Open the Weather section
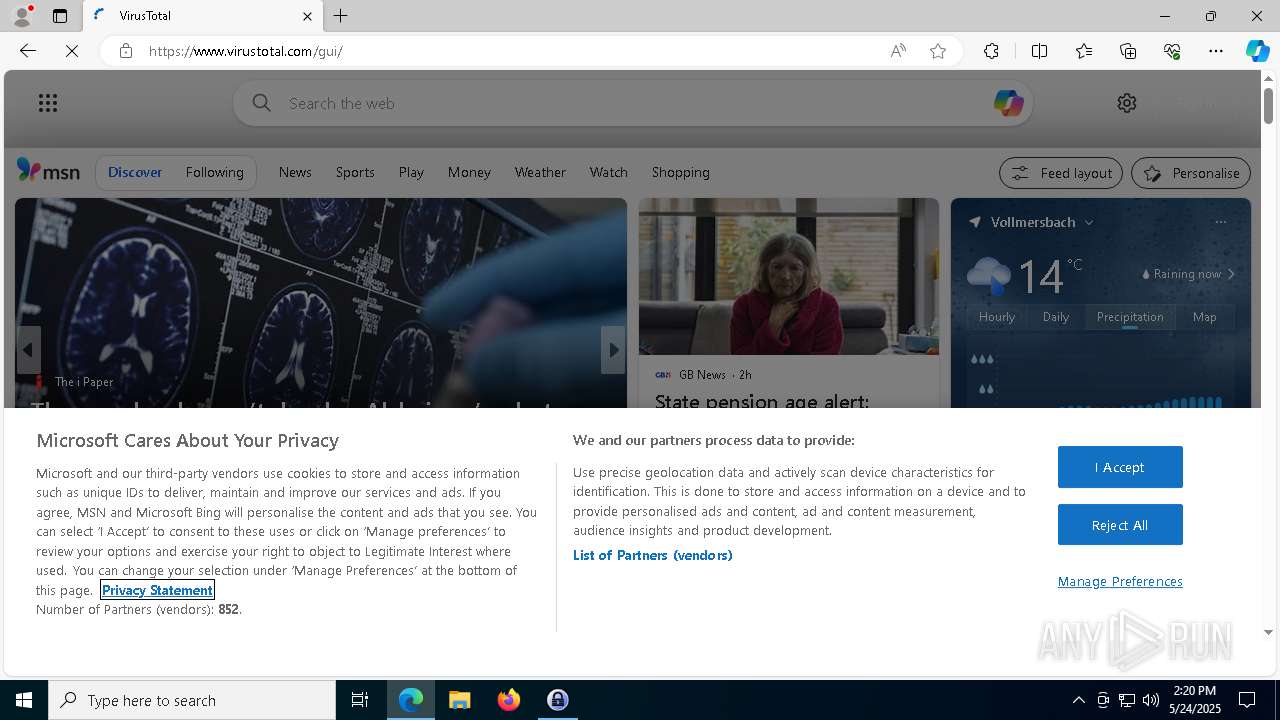 pos(540,172)
